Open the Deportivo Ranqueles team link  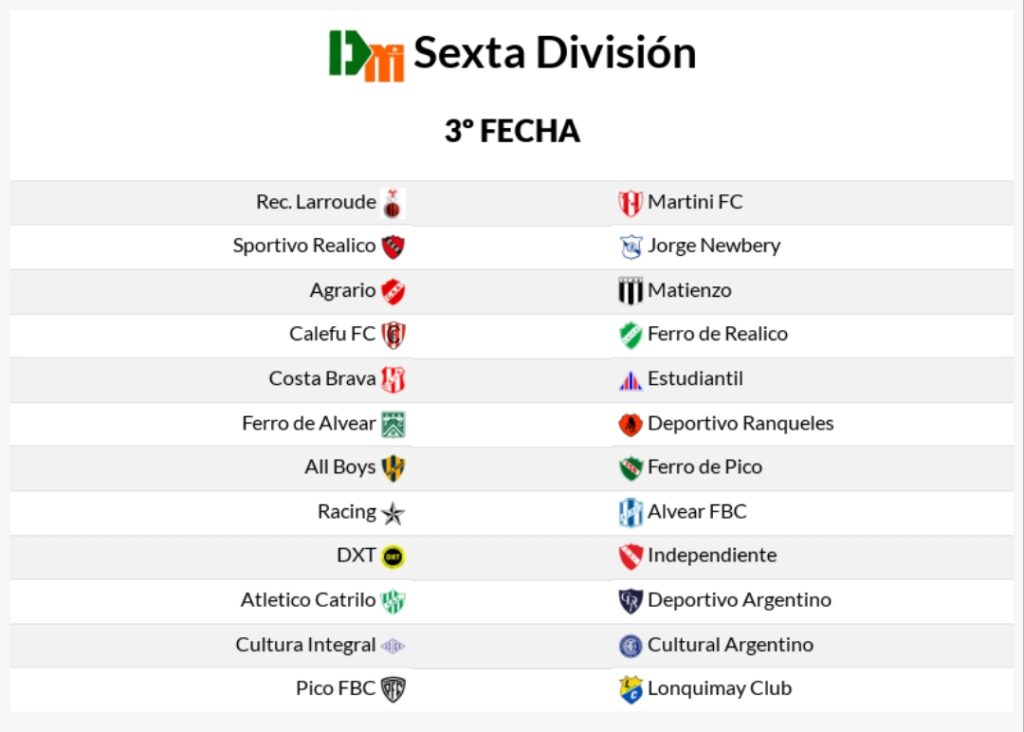pos(740,423)
